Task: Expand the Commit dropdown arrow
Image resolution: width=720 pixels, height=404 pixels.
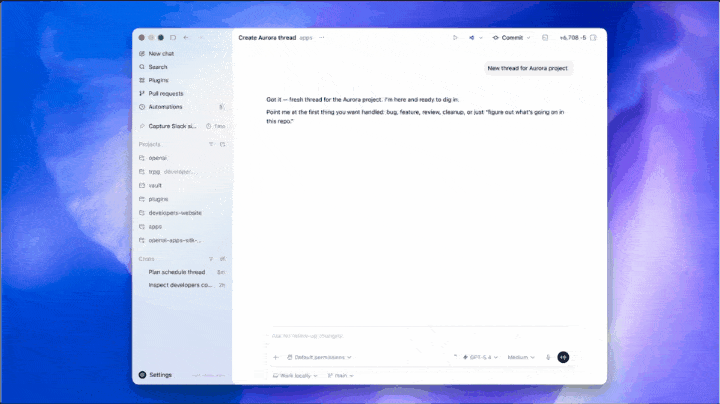Action: coord(529,38)
